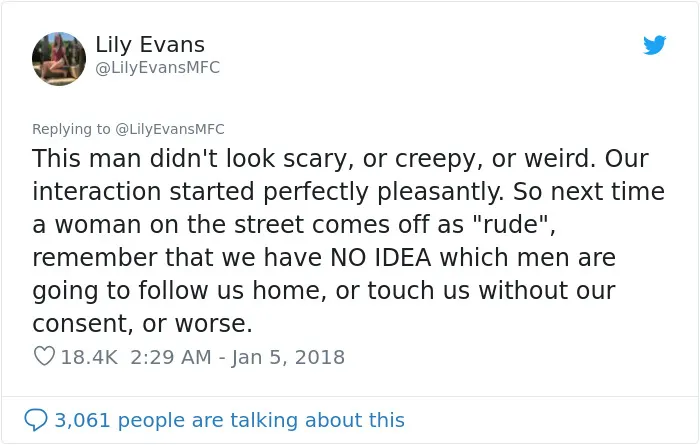Open @LilyEvansMFC in the Replying to line
700x445 pixels.
tap(170, 129)
